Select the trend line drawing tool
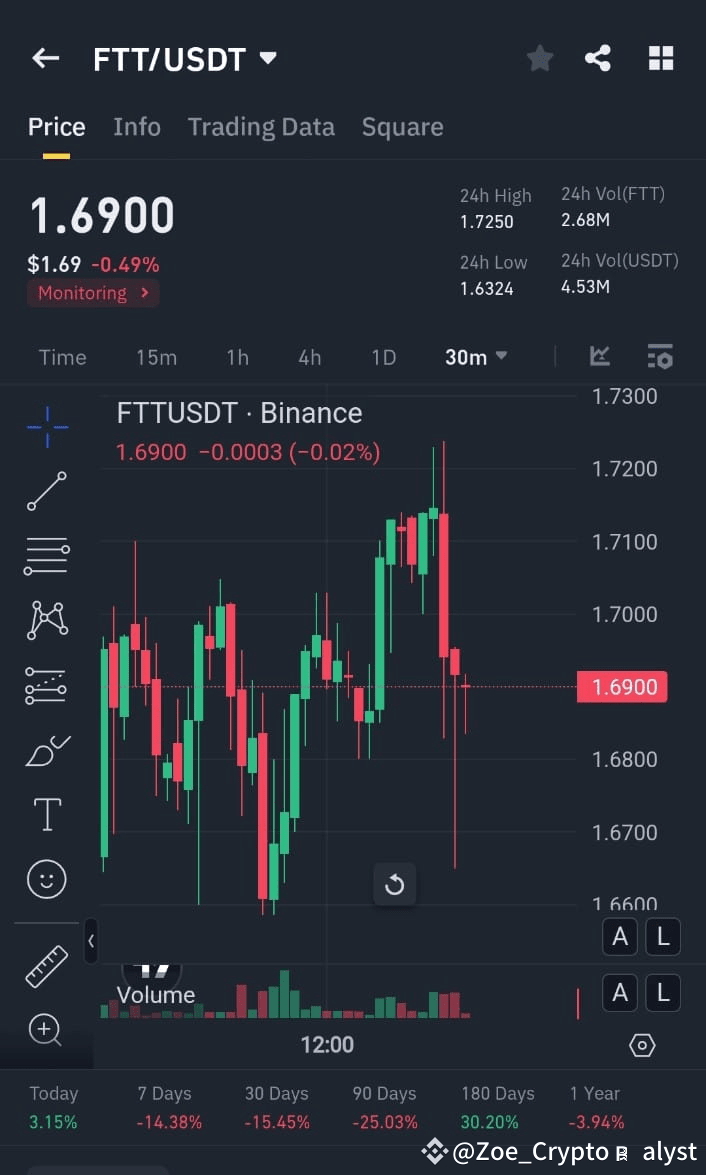Screen dimensions: 706x1175 click(45, 492)
